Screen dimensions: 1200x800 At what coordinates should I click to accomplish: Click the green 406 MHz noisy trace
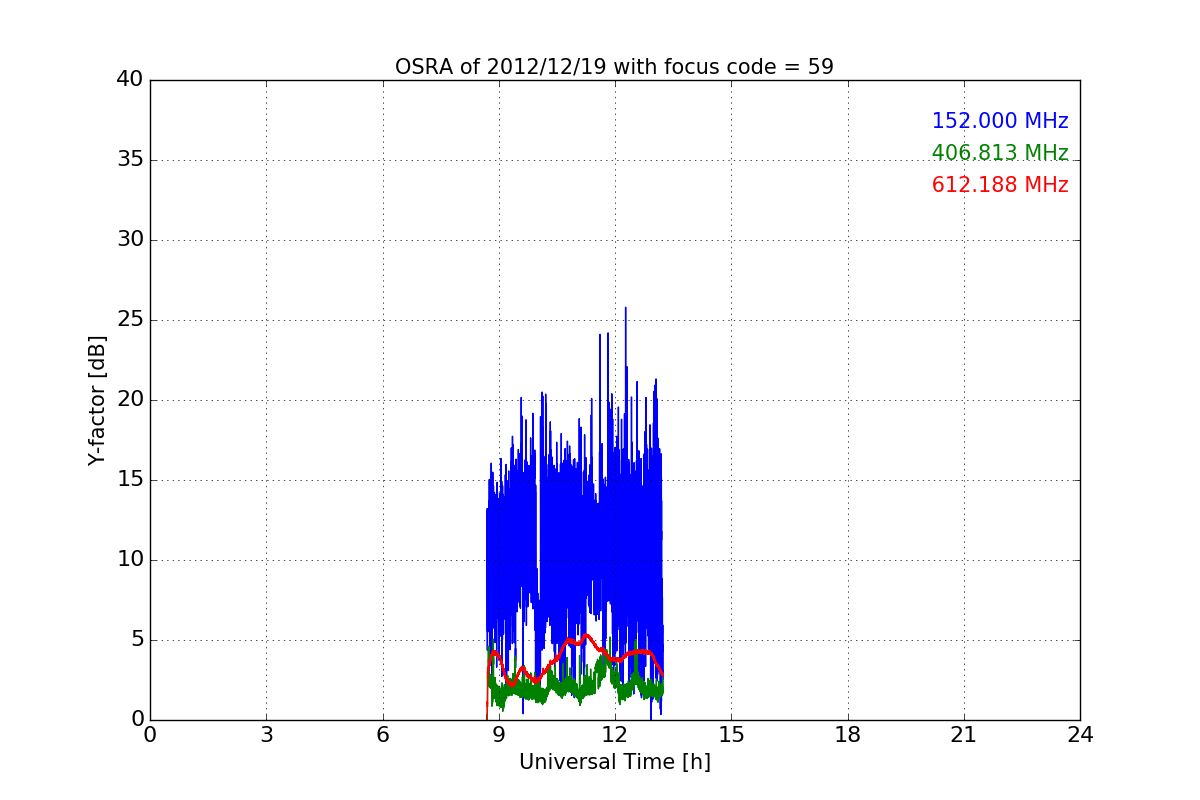[575, 686]
